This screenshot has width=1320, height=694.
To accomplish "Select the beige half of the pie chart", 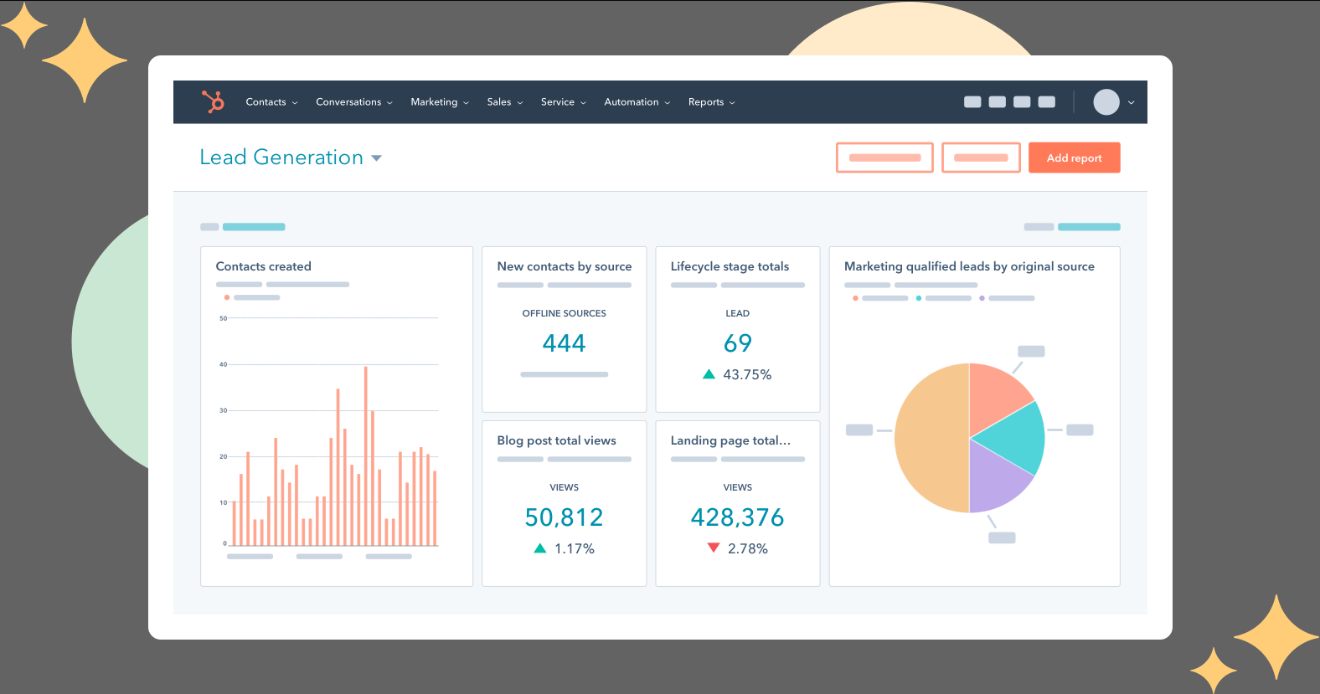I will pyautogui.click(x=930, y=438).
